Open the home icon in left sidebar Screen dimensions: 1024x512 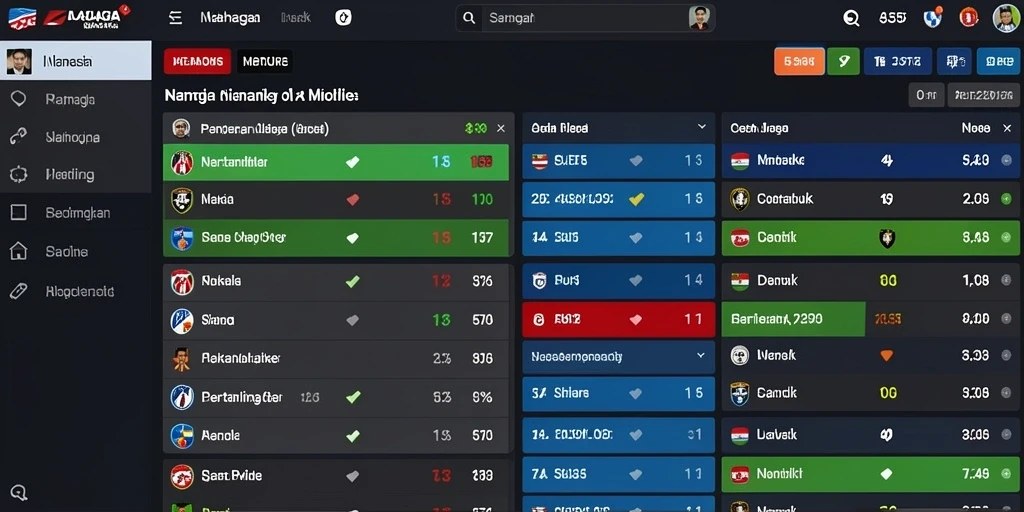point(18,251)
